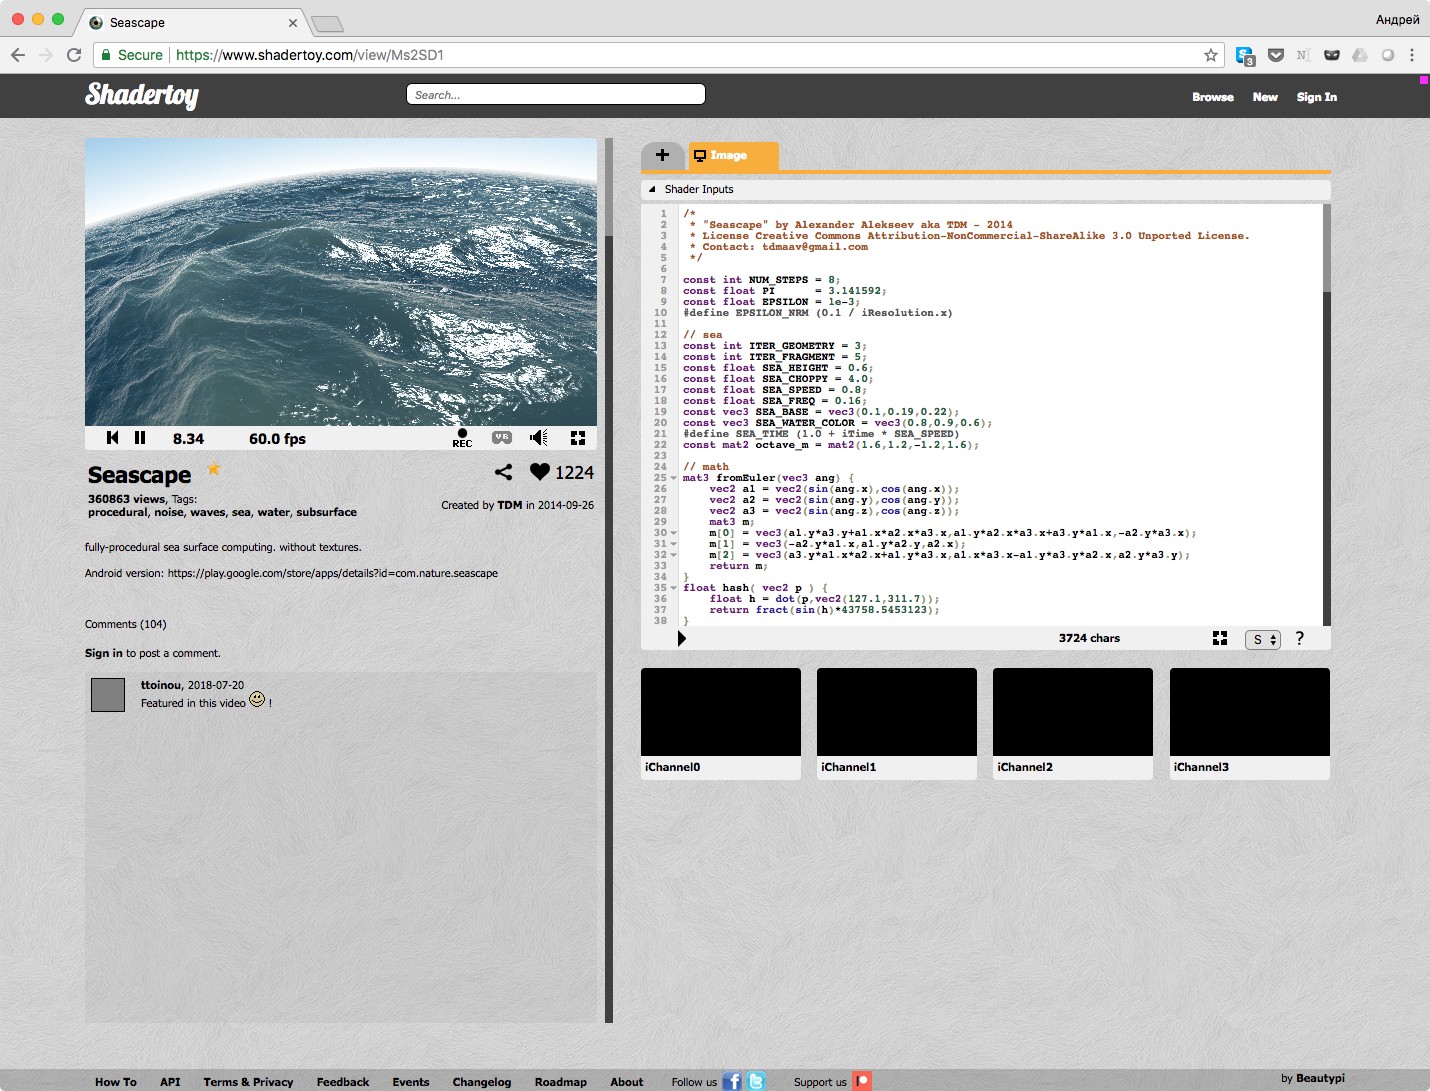Fold code at line 30 arrow
The image size is (1430, 1091).
[674, 533]
